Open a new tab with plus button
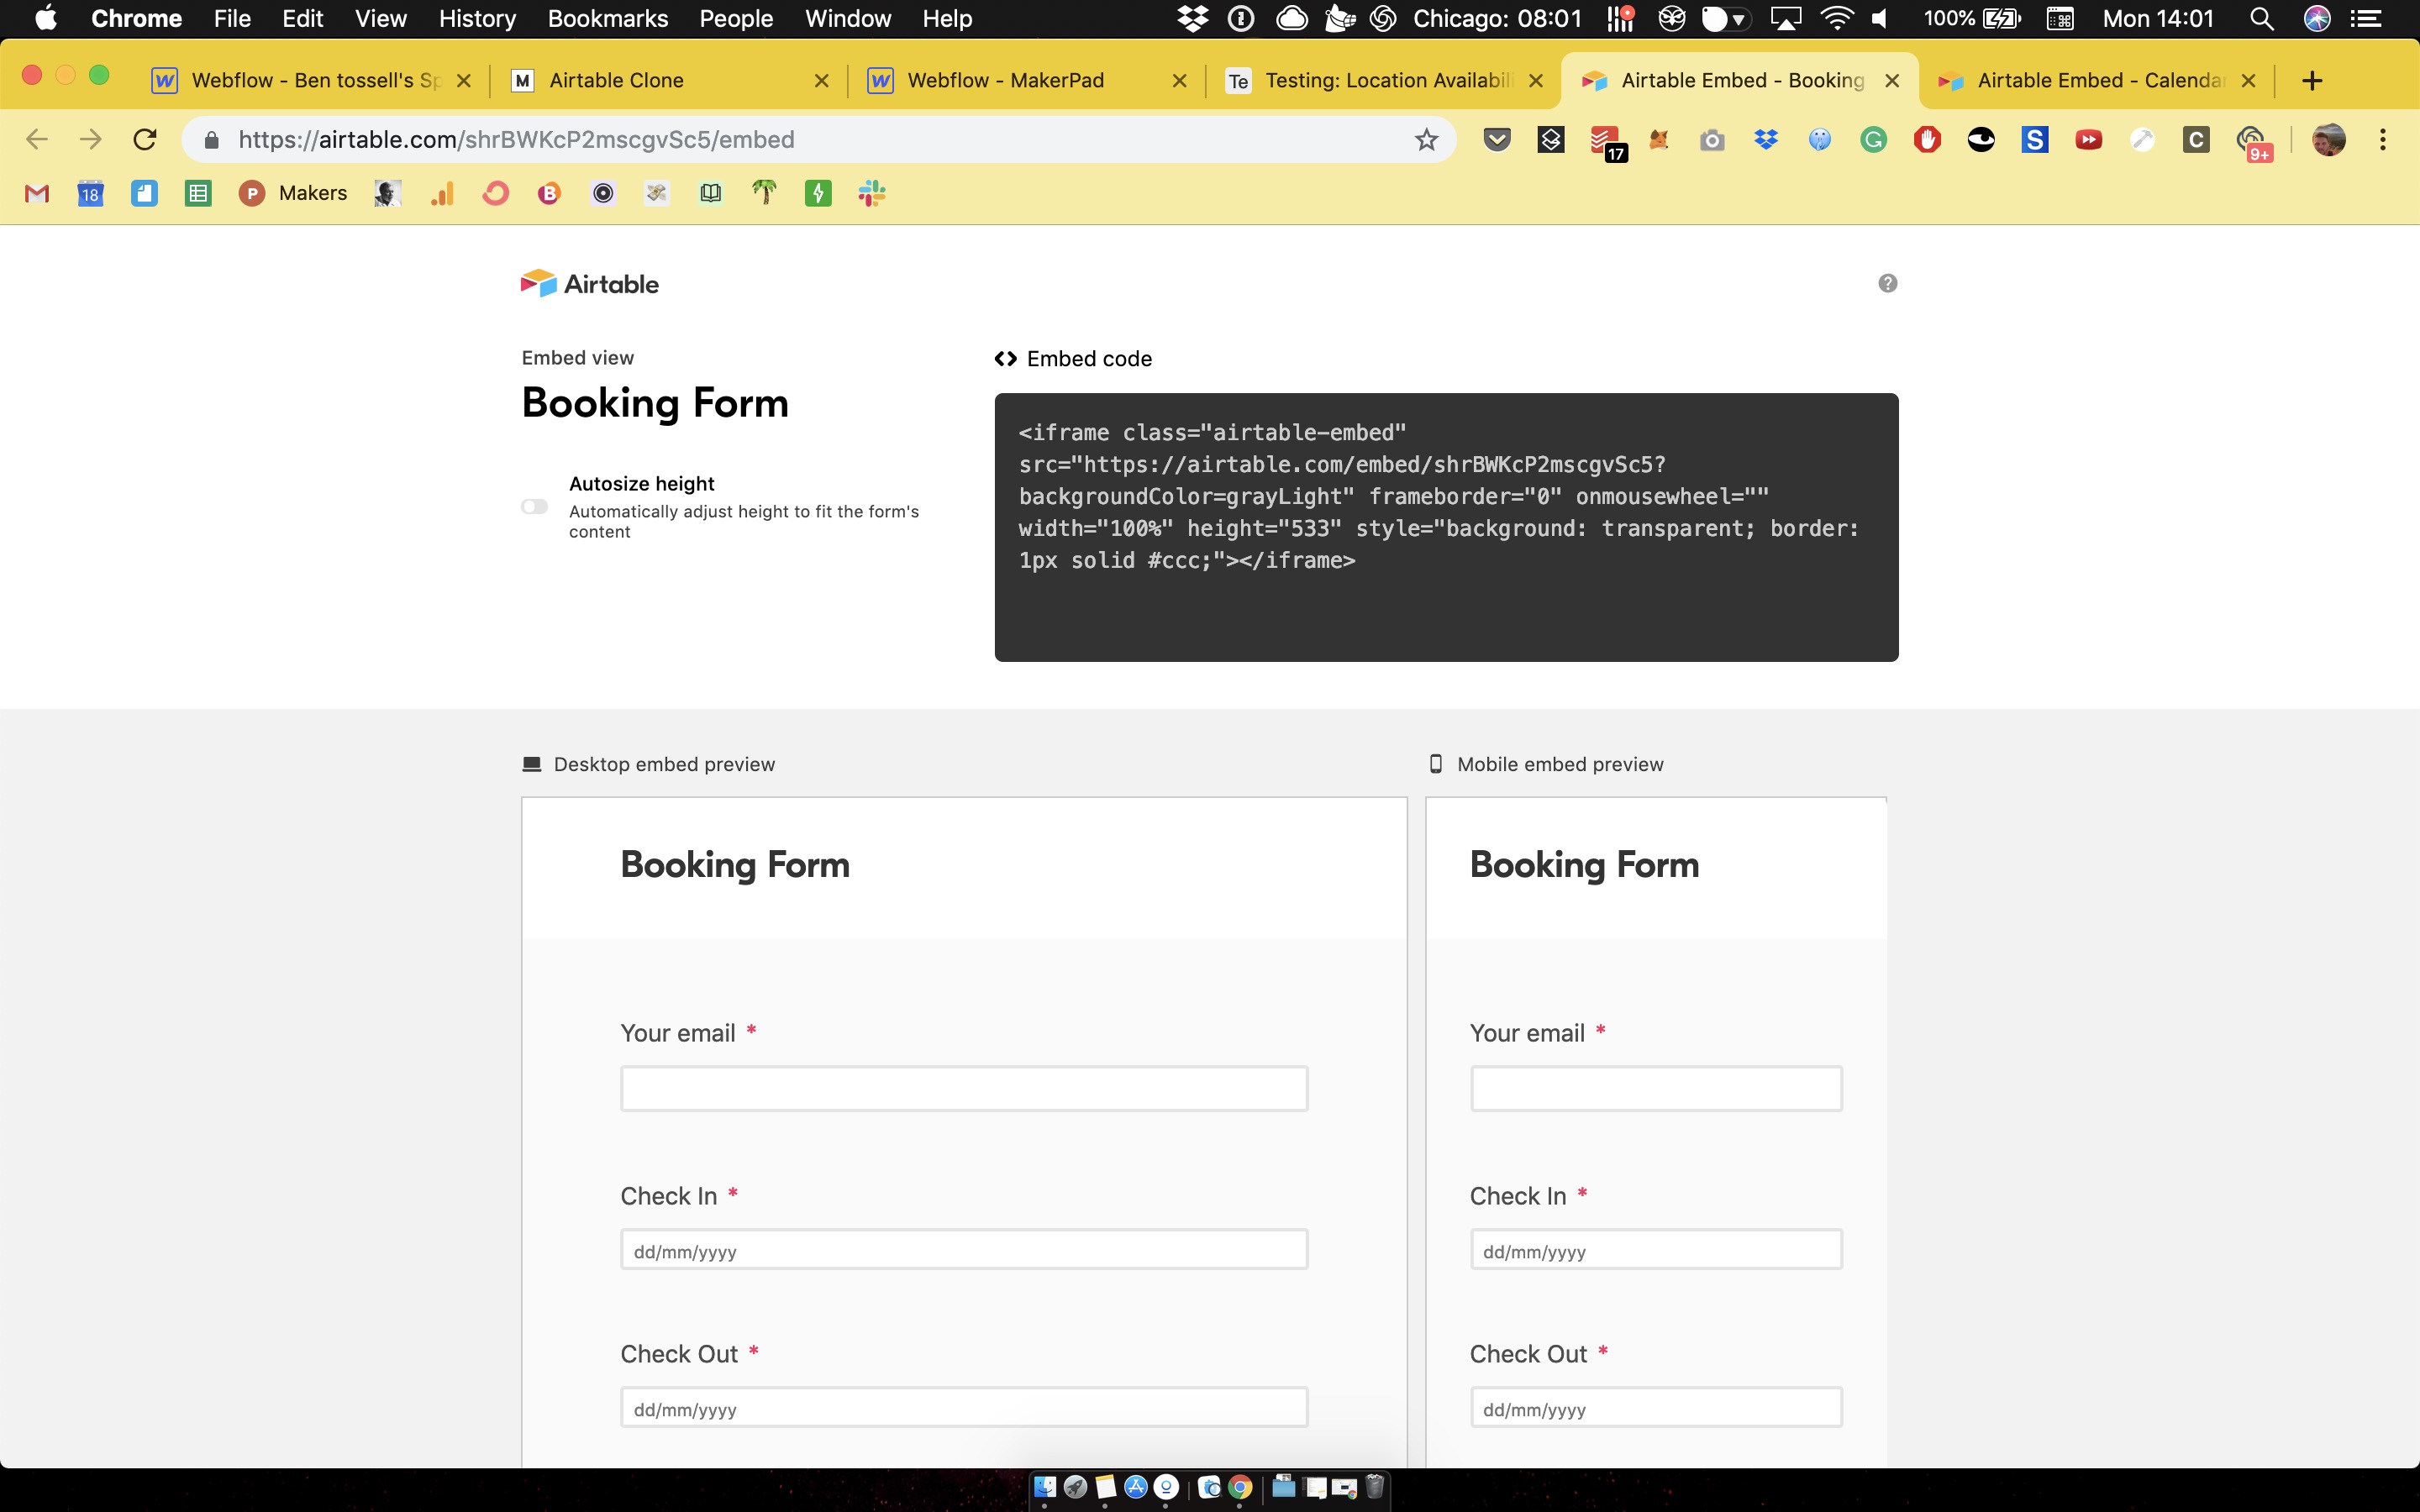The height and width of the screenshot is (1512, 2420). coord(2311,81)
